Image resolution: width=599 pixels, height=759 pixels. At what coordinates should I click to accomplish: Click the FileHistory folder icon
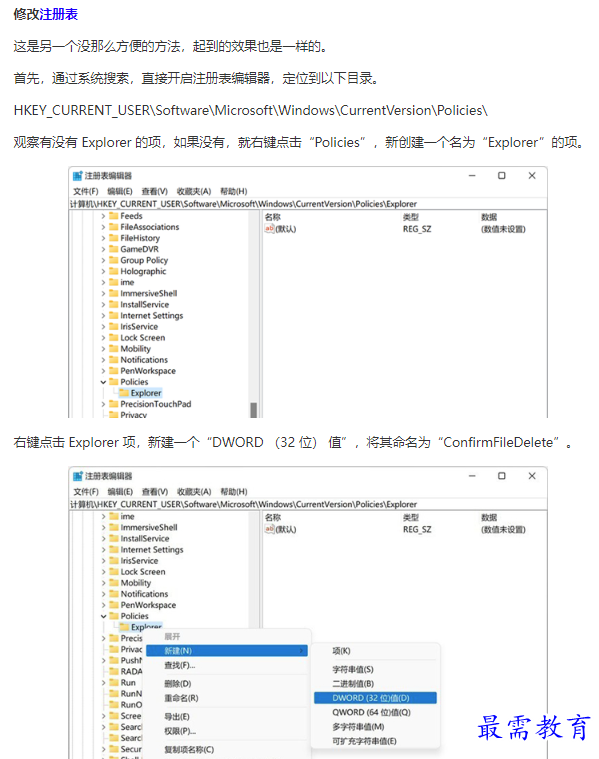(x=114, y=238)
